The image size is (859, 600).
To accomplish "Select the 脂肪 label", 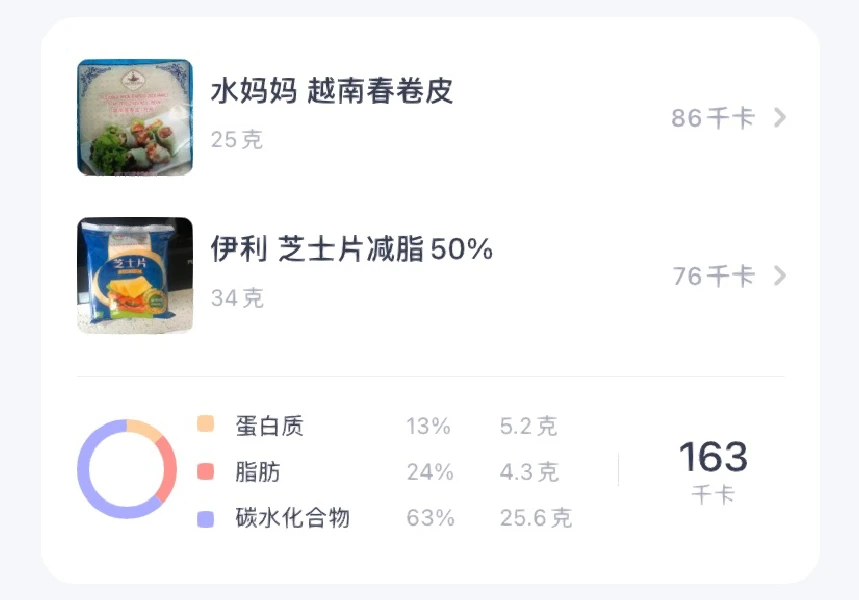I will 258,472.
